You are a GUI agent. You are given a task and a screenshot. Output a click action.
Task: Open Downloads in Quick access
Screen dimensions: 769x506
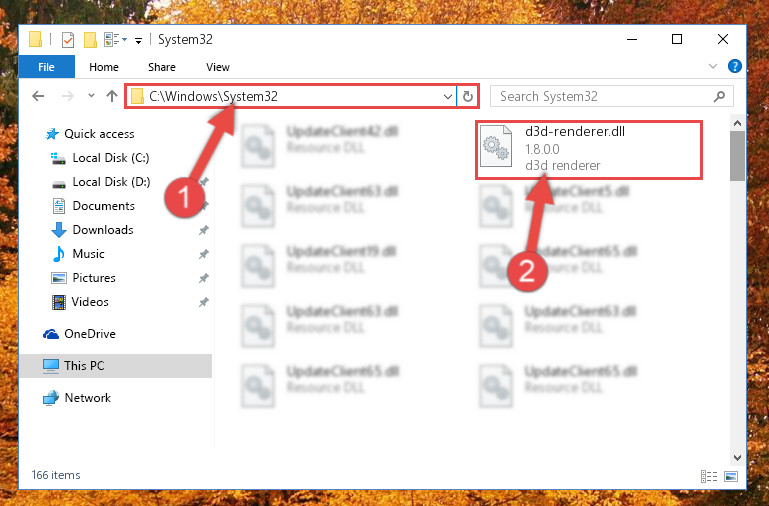tap(103, 229)
